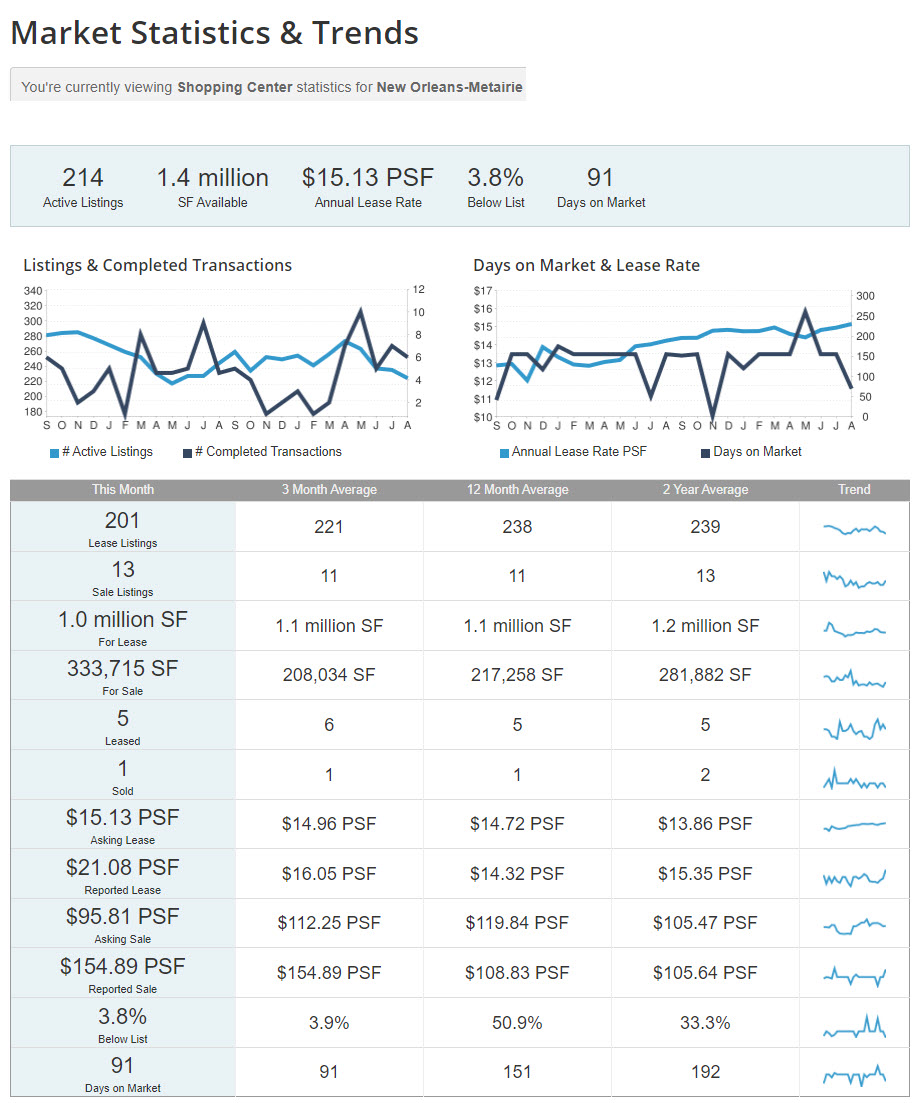
Task: Toggle the # Active Listings legend swatch
Action: click(x=54, y=453)
